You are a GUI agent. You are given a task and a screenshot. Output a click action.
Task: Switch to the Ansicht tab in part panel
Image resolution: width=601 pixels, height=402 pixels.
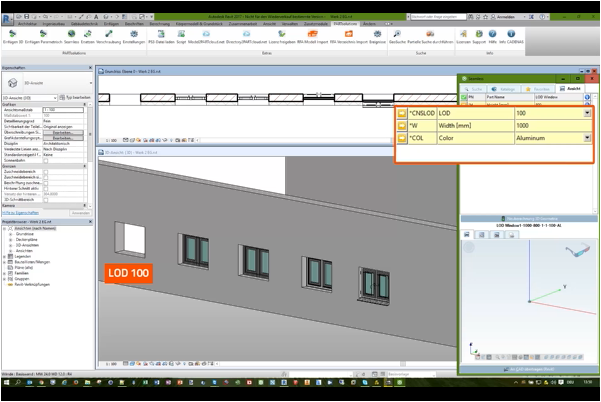point(573,88)
